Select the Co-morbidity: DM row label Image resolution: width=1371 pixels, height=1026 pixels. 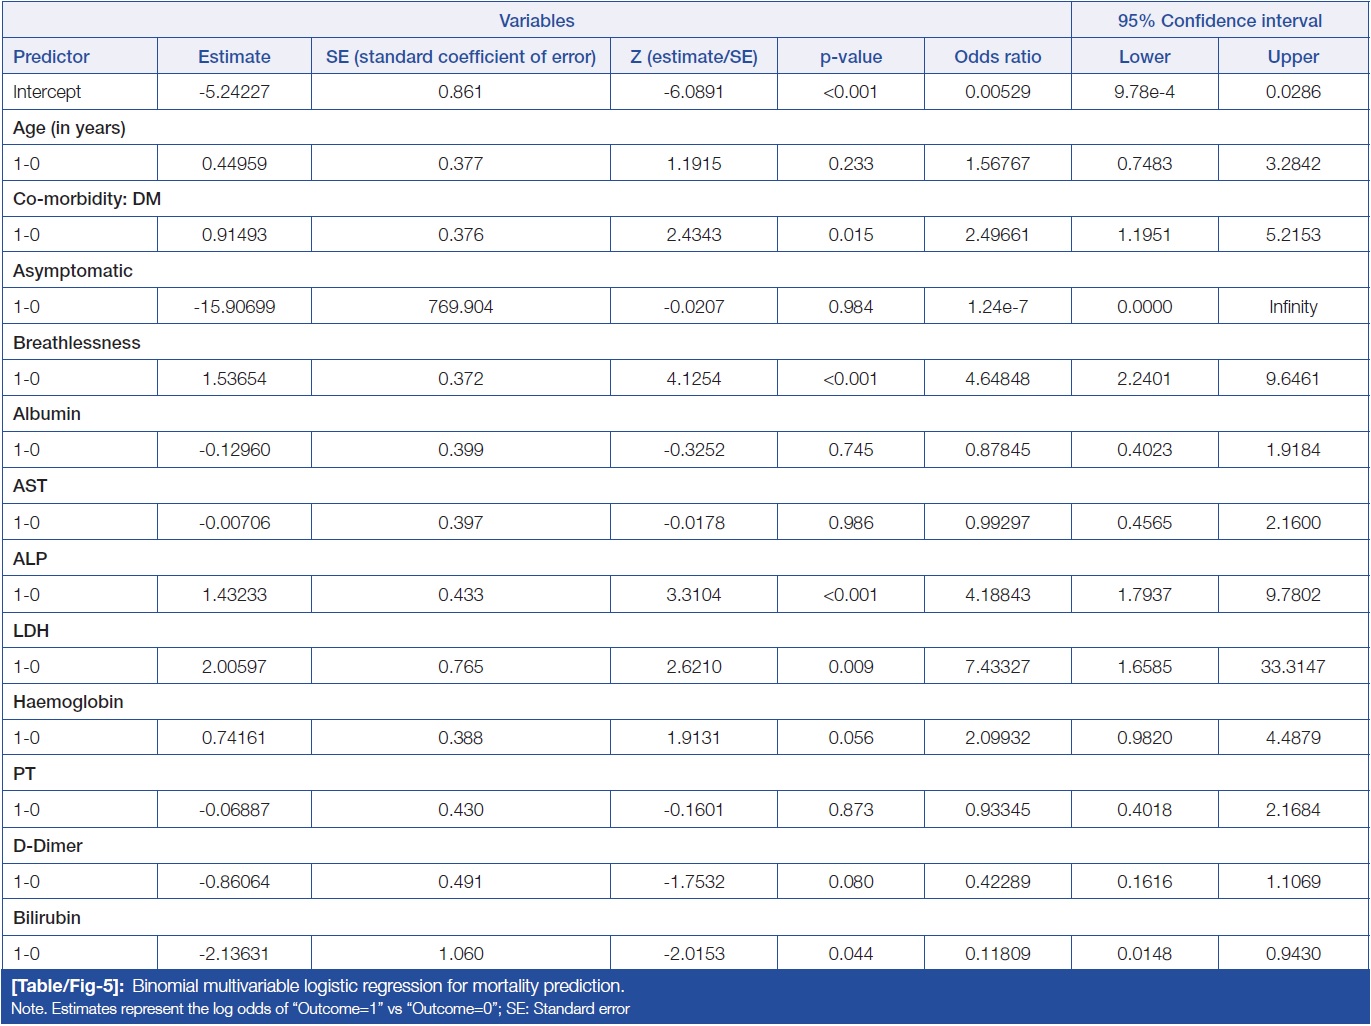click(87, 199)
